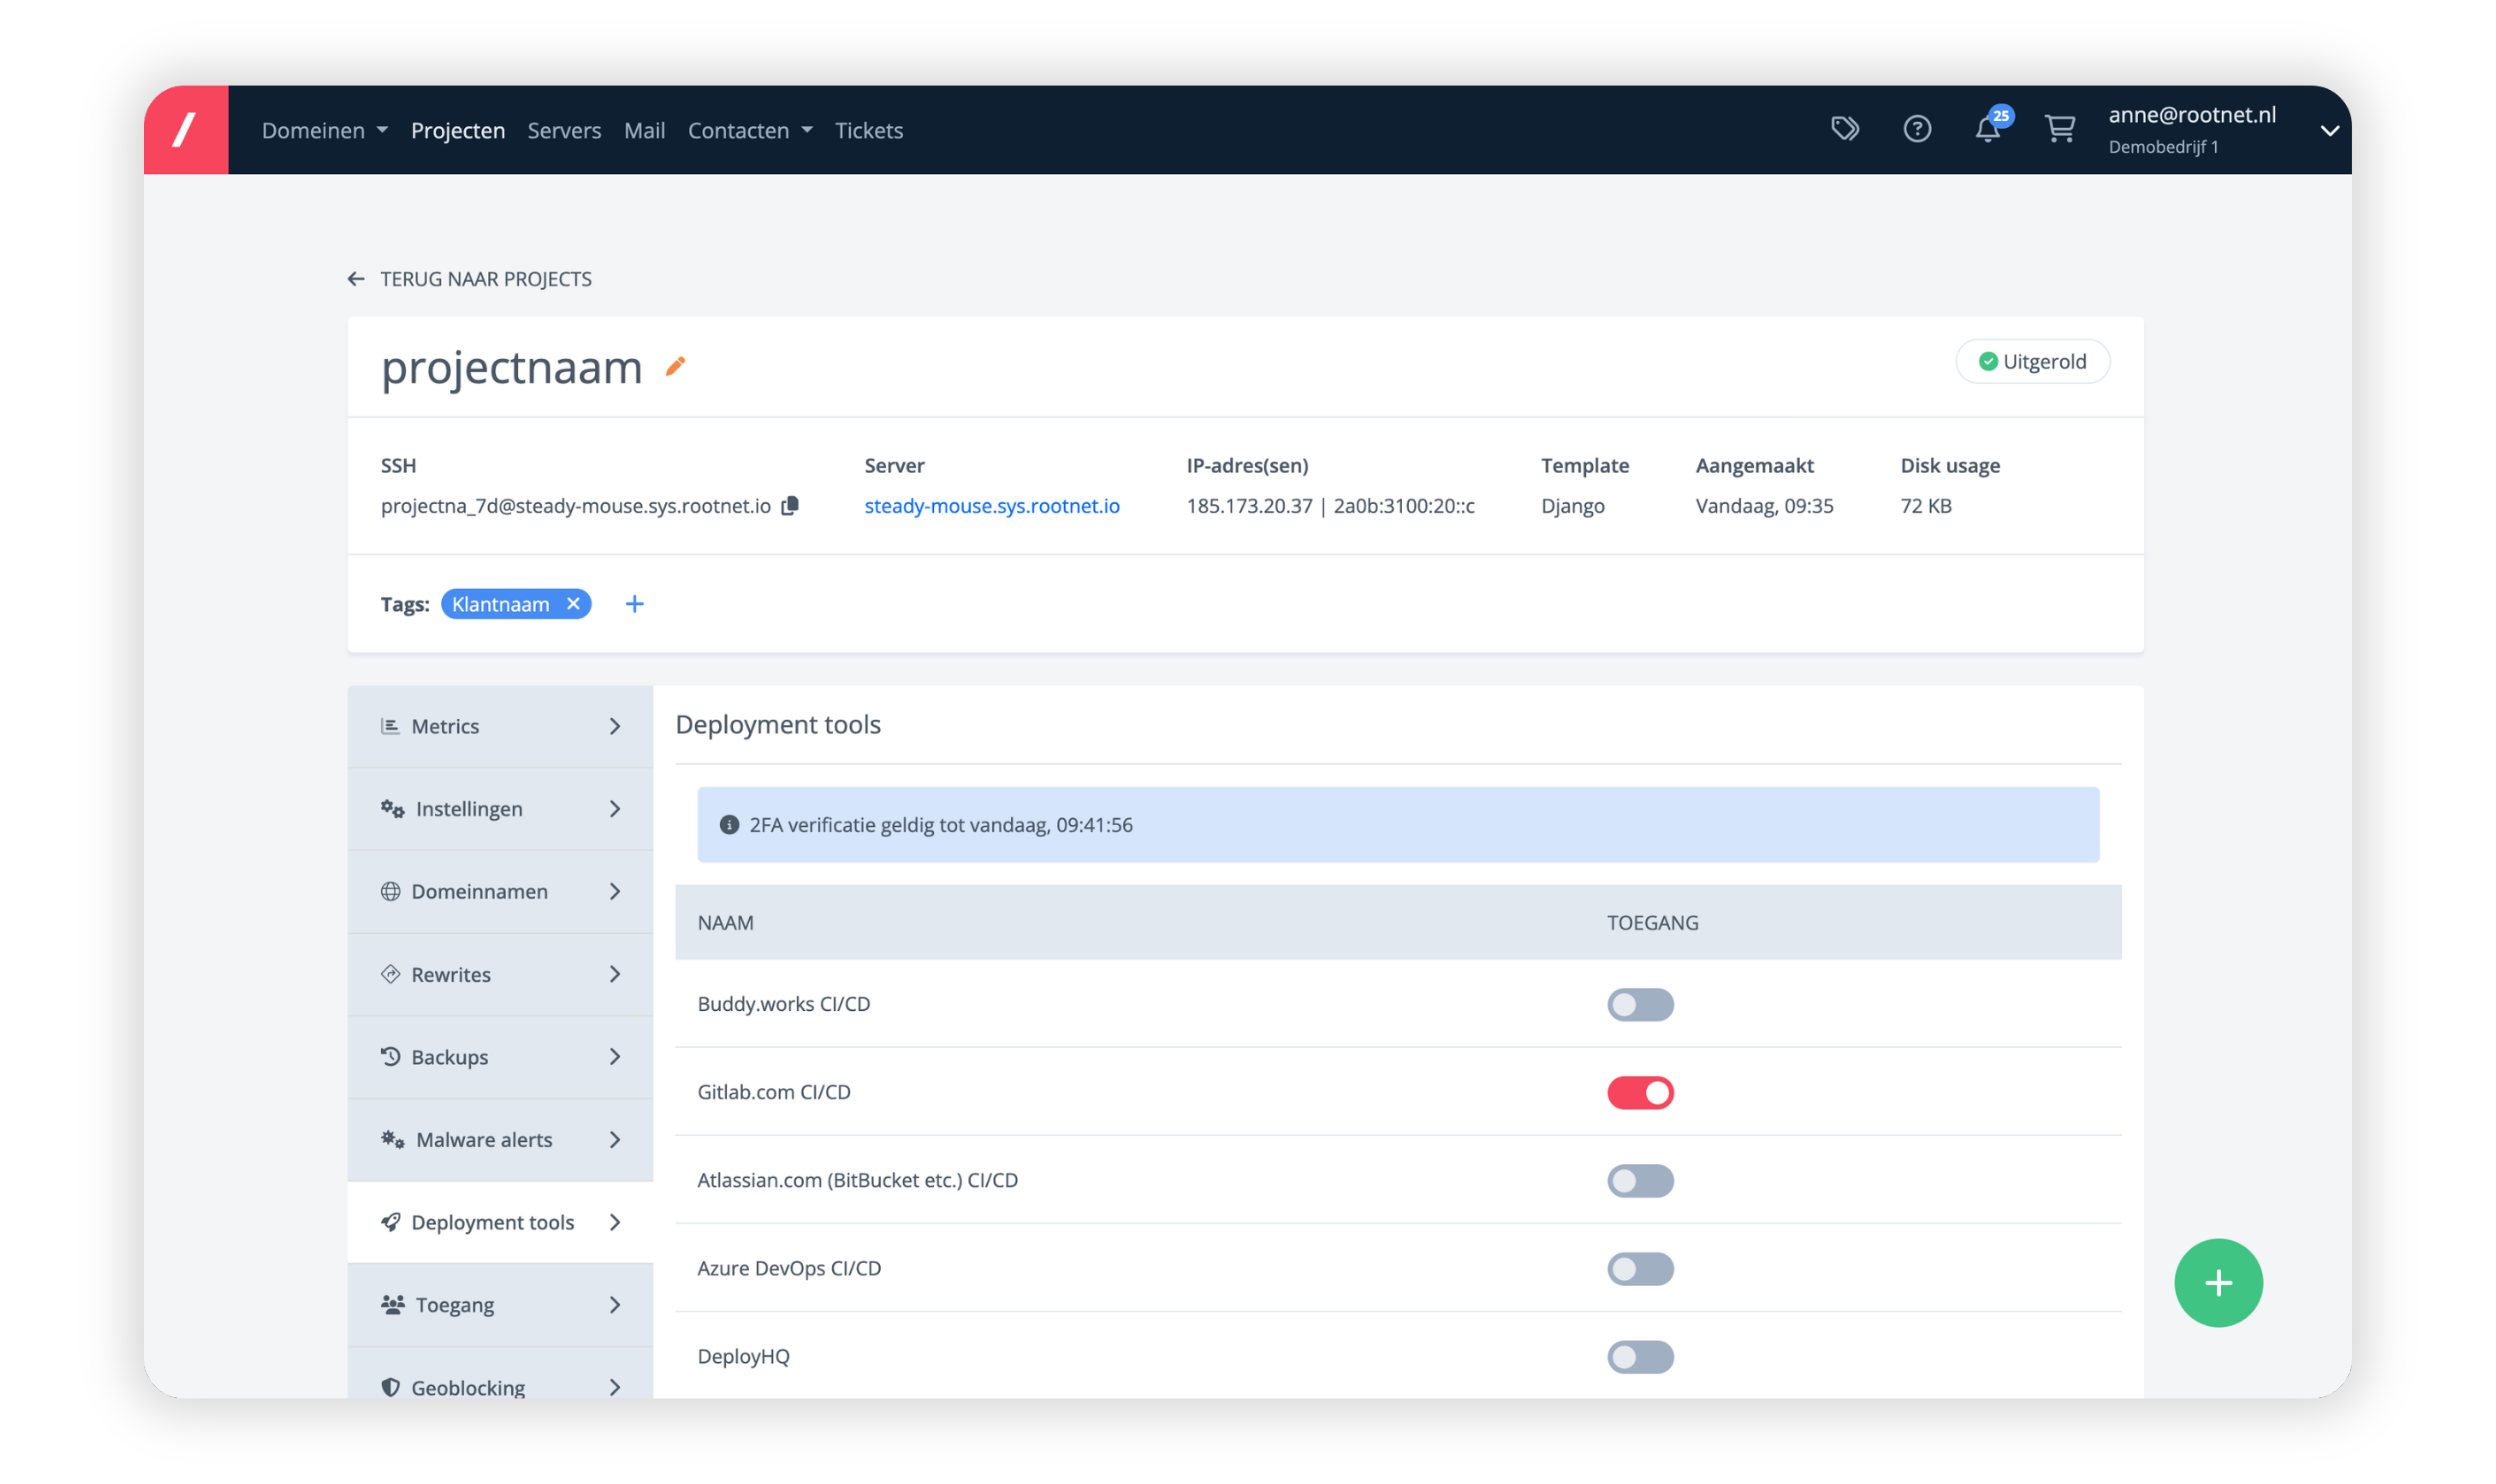Viewport: 2496px width, 1484px height.
Task: Follow the steady-mouse.sys.rootnet.io server link
Action: [991, 506]
